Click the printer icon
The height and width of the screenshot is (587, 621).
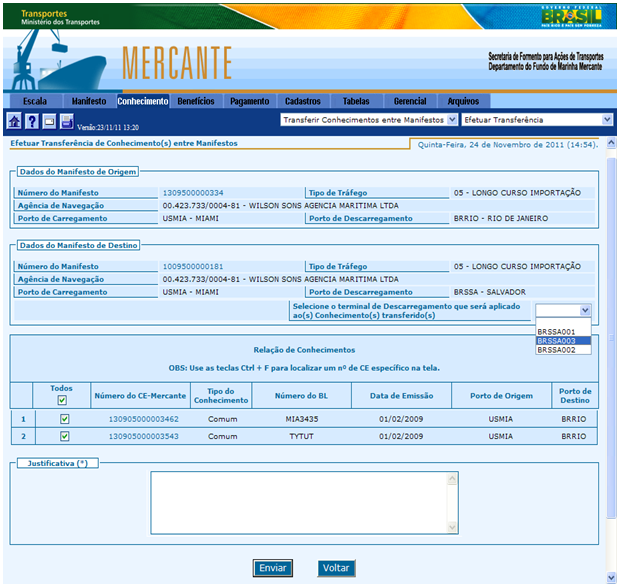[x=66, y=121]
